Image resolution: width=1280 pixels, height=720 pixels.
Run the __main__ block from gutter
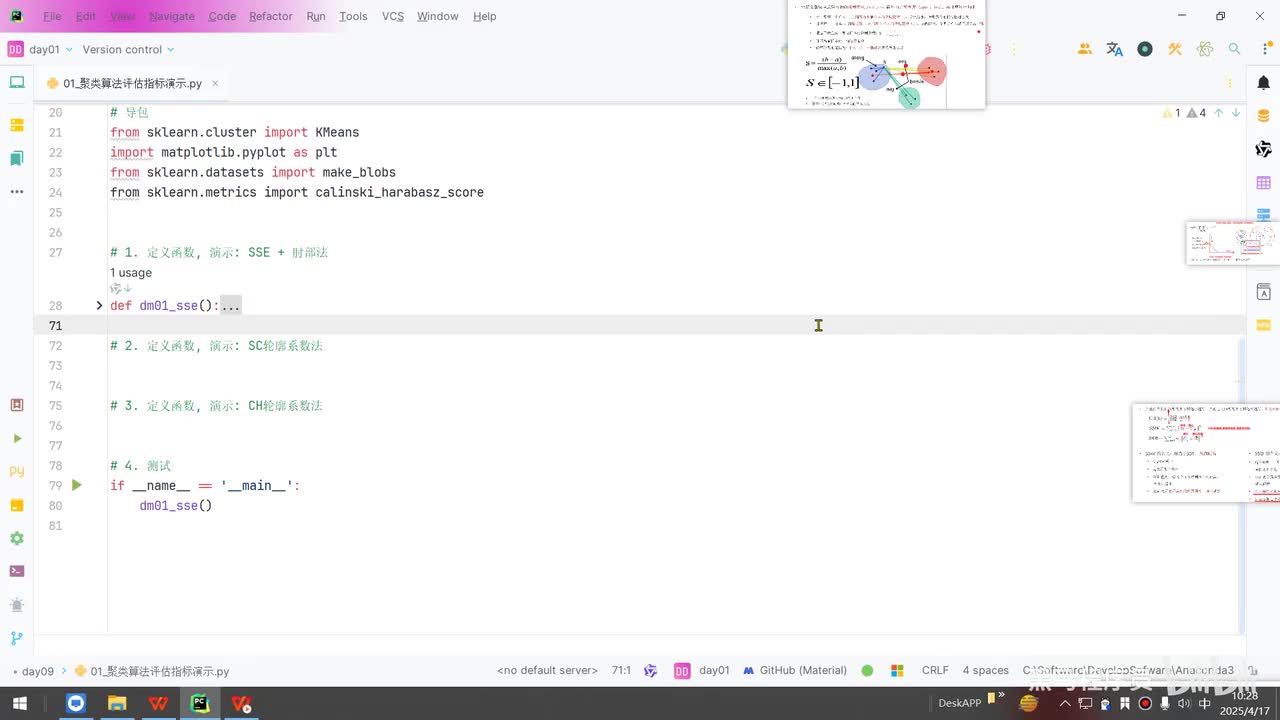[x=77, y=485]
